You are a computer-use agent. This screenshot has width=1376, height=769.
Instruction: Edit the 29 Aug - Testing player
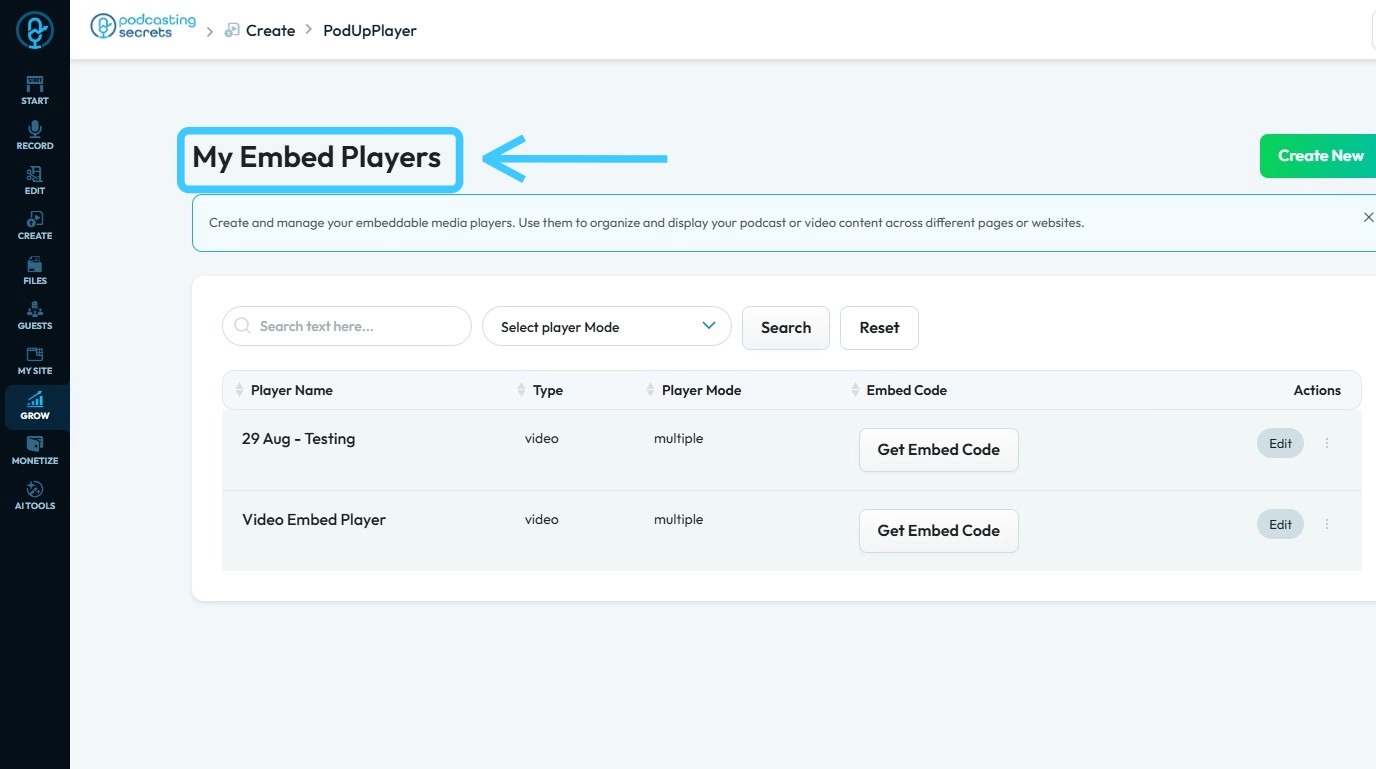click(x=1281, y=443)
